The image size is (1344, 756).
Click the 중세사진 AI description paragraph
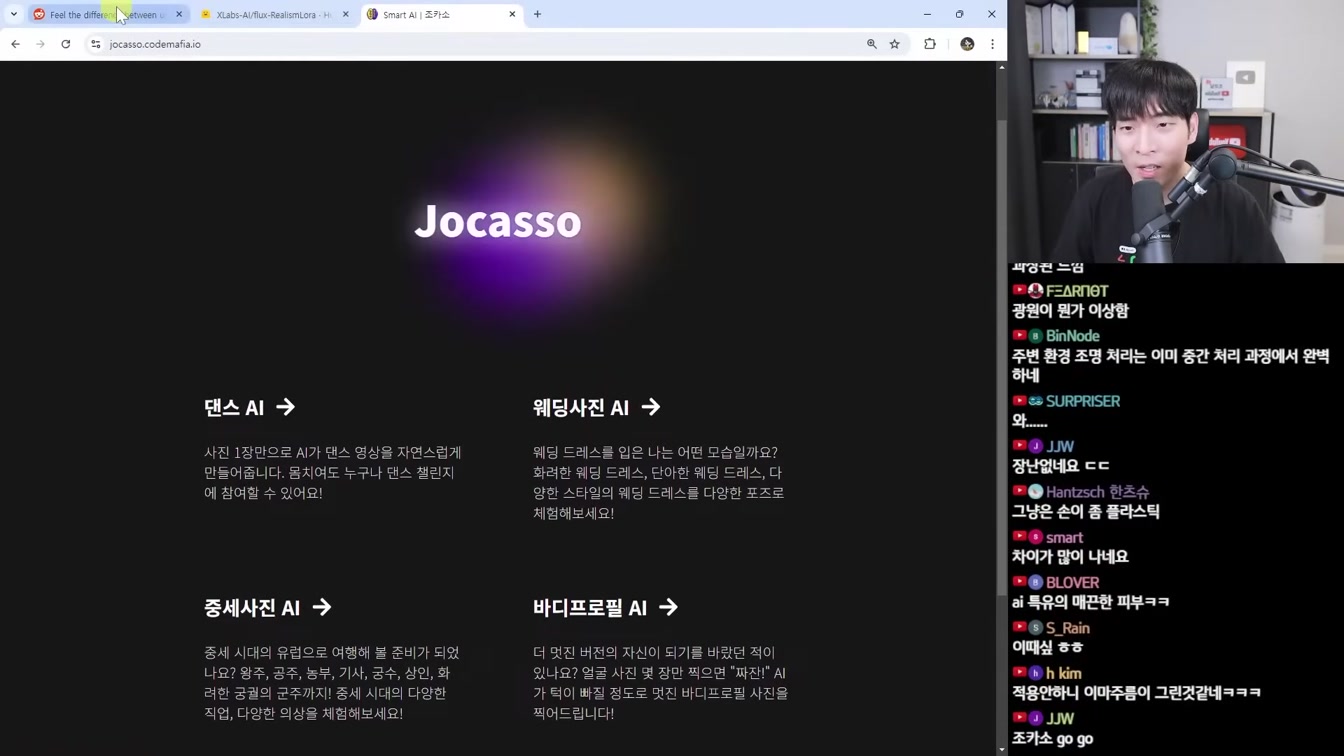pos(332,683)
